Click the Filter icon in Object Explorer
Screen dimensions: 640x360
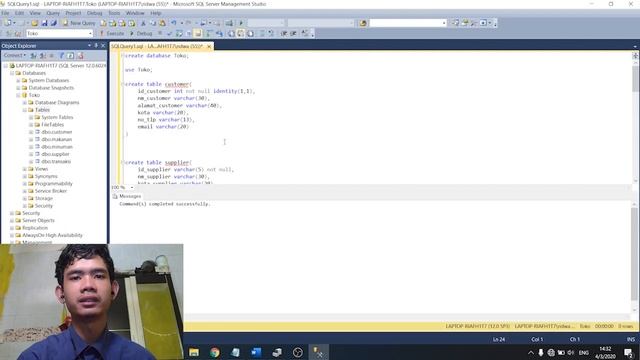[x=62, y=56]
